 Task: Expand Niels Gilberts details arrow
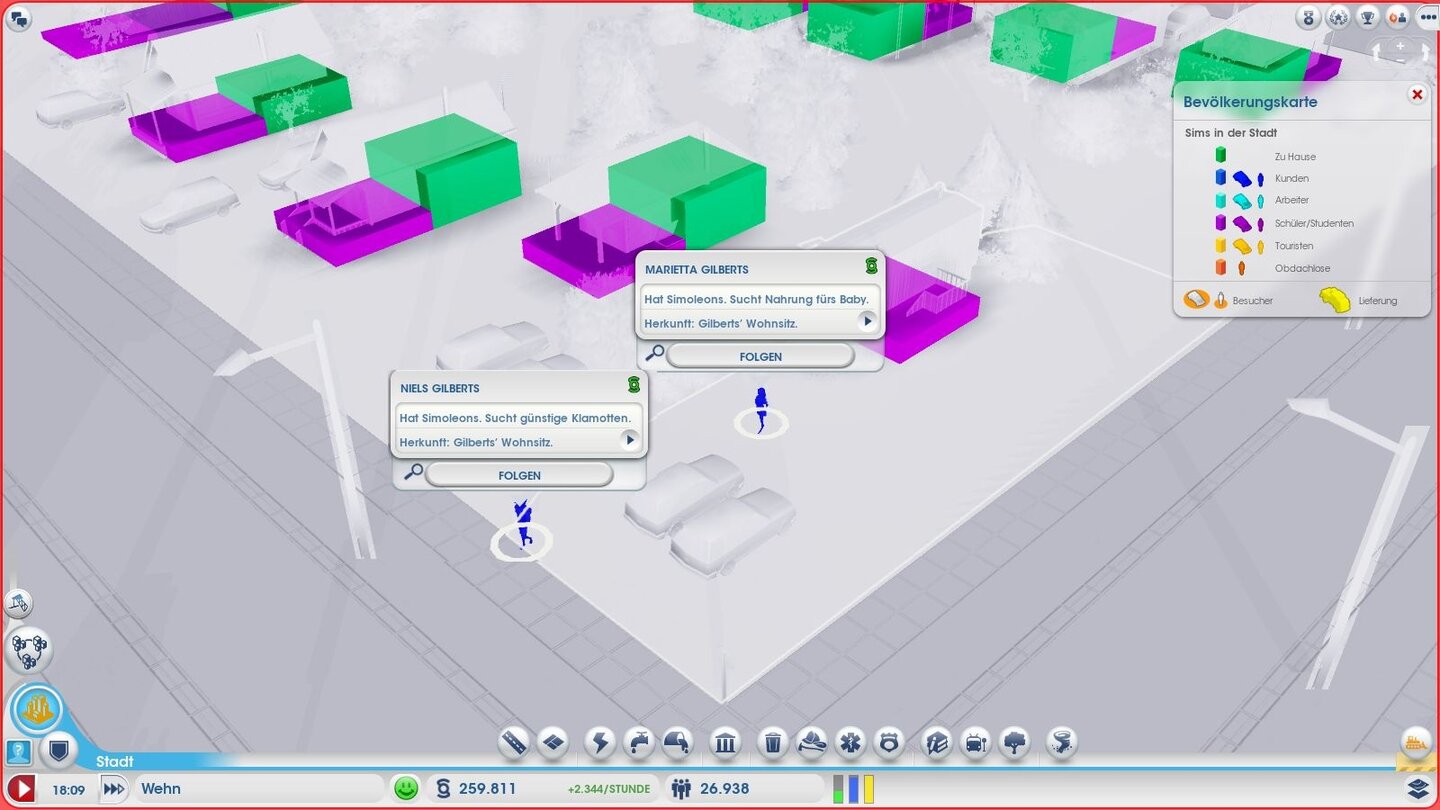pyautogui.click(x=629, y=440)
